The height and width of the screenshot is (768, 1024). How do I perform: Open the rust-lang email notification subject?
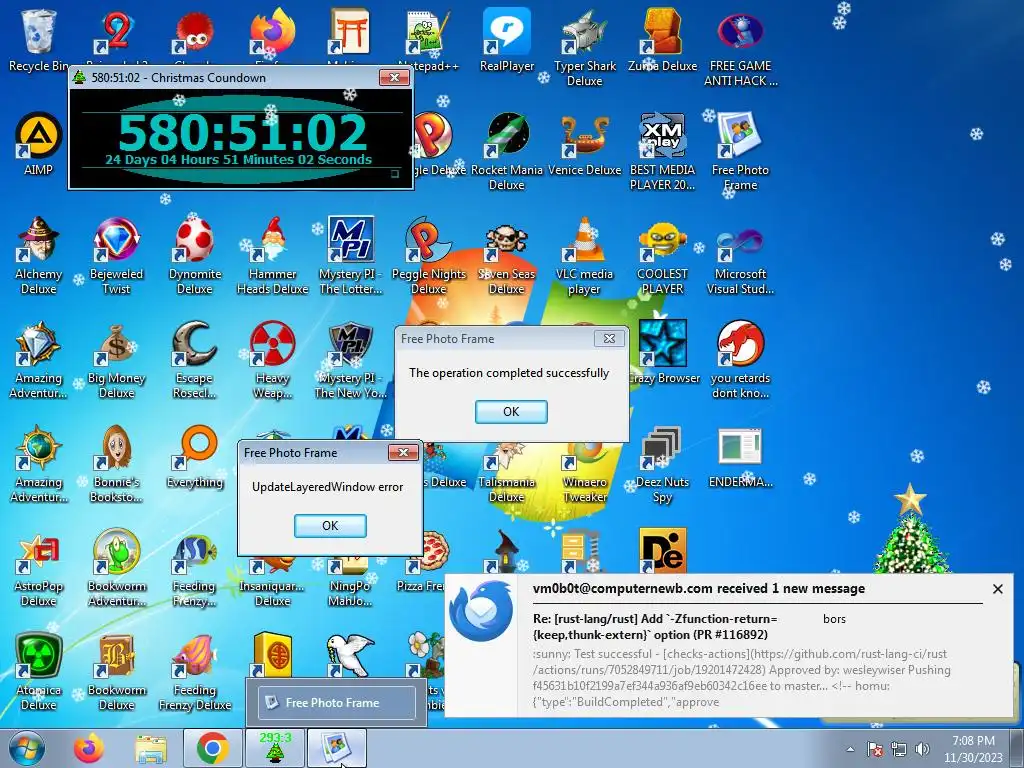[655, 626]
